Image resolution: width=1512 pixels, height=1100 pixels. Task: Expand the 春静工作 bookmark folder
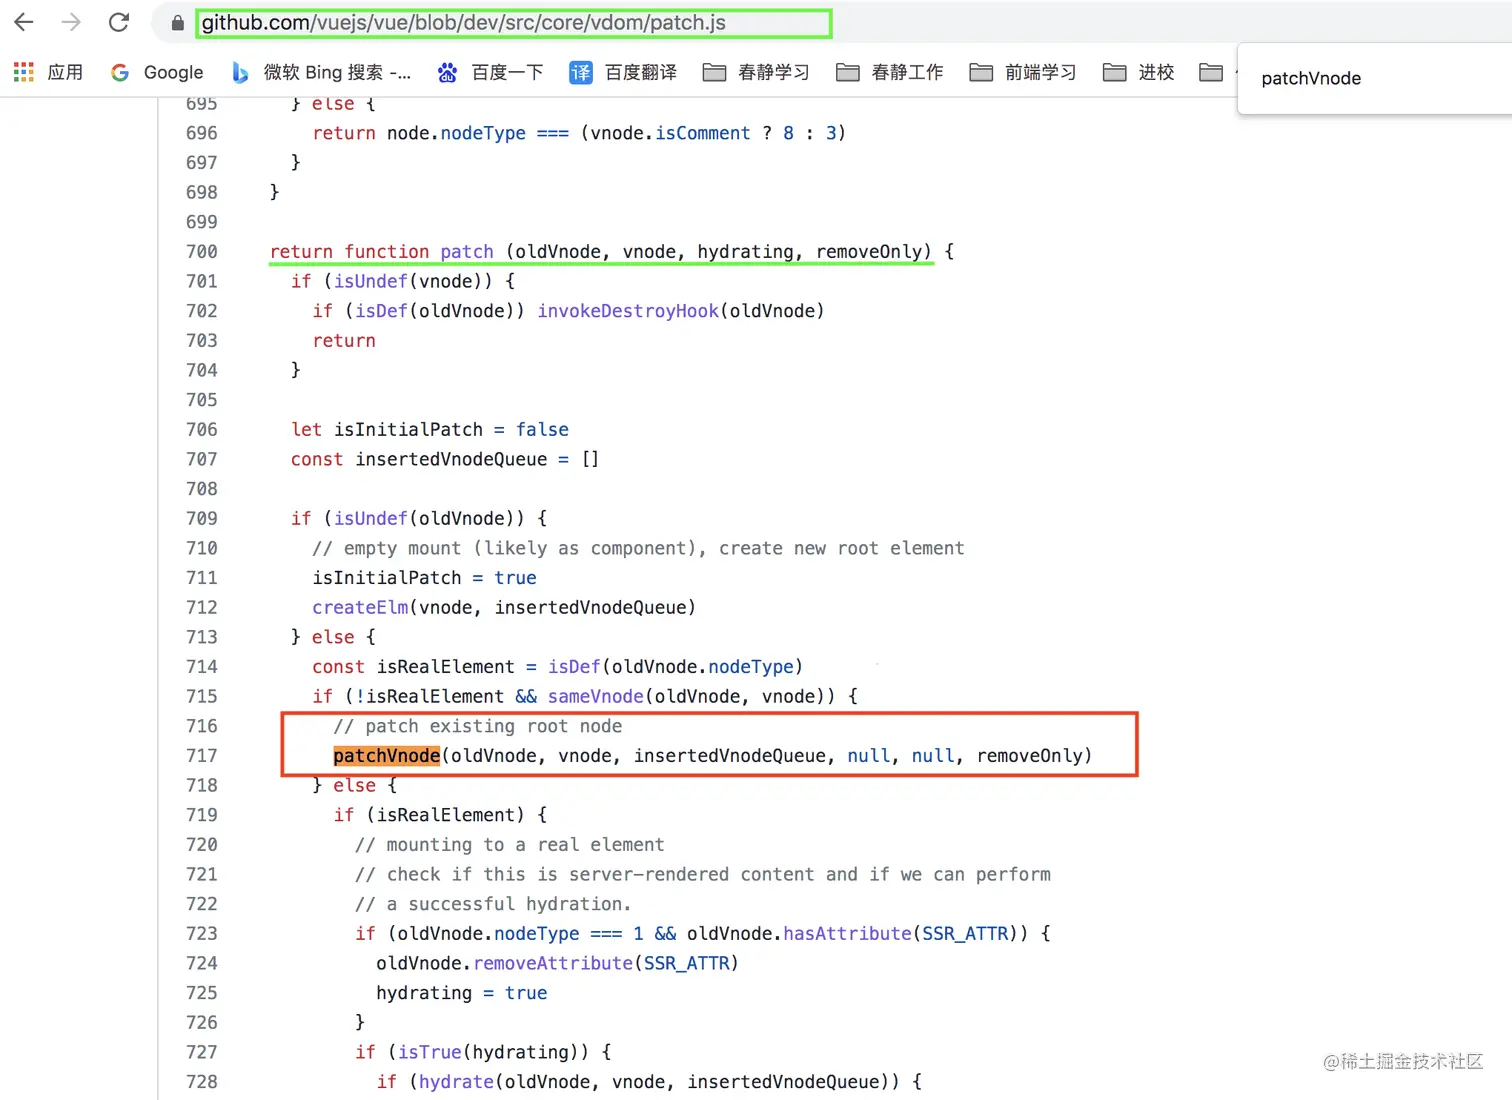pos(890,72)
